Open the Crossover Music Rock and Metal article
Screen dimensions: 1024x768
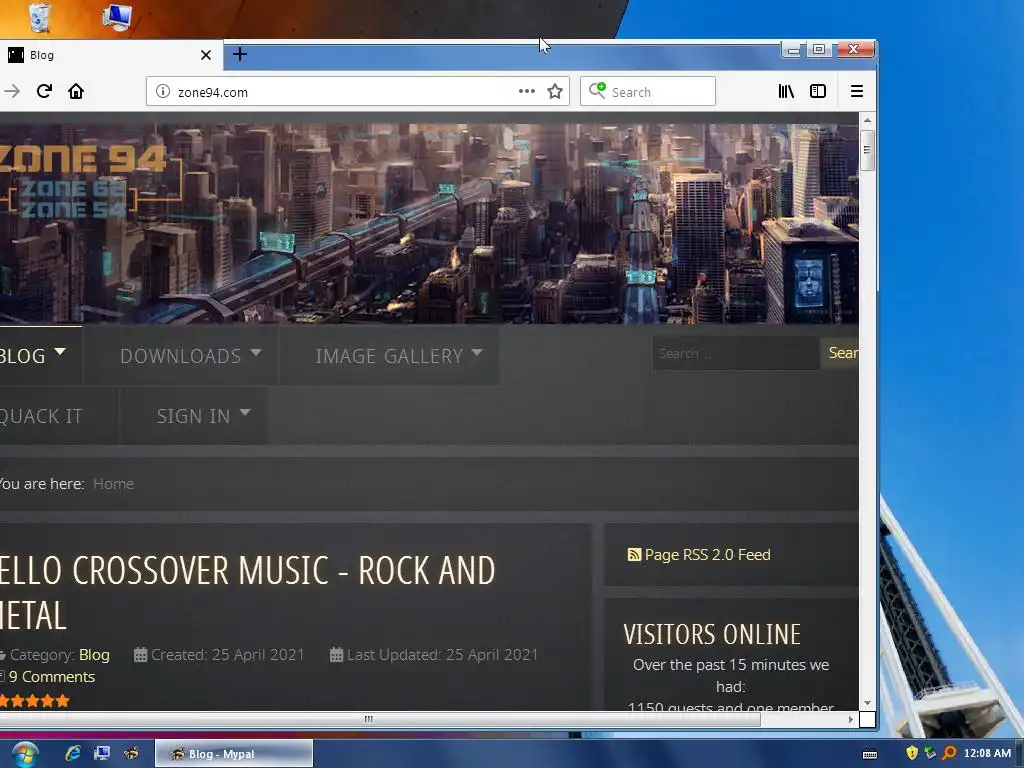coord(248,592)
